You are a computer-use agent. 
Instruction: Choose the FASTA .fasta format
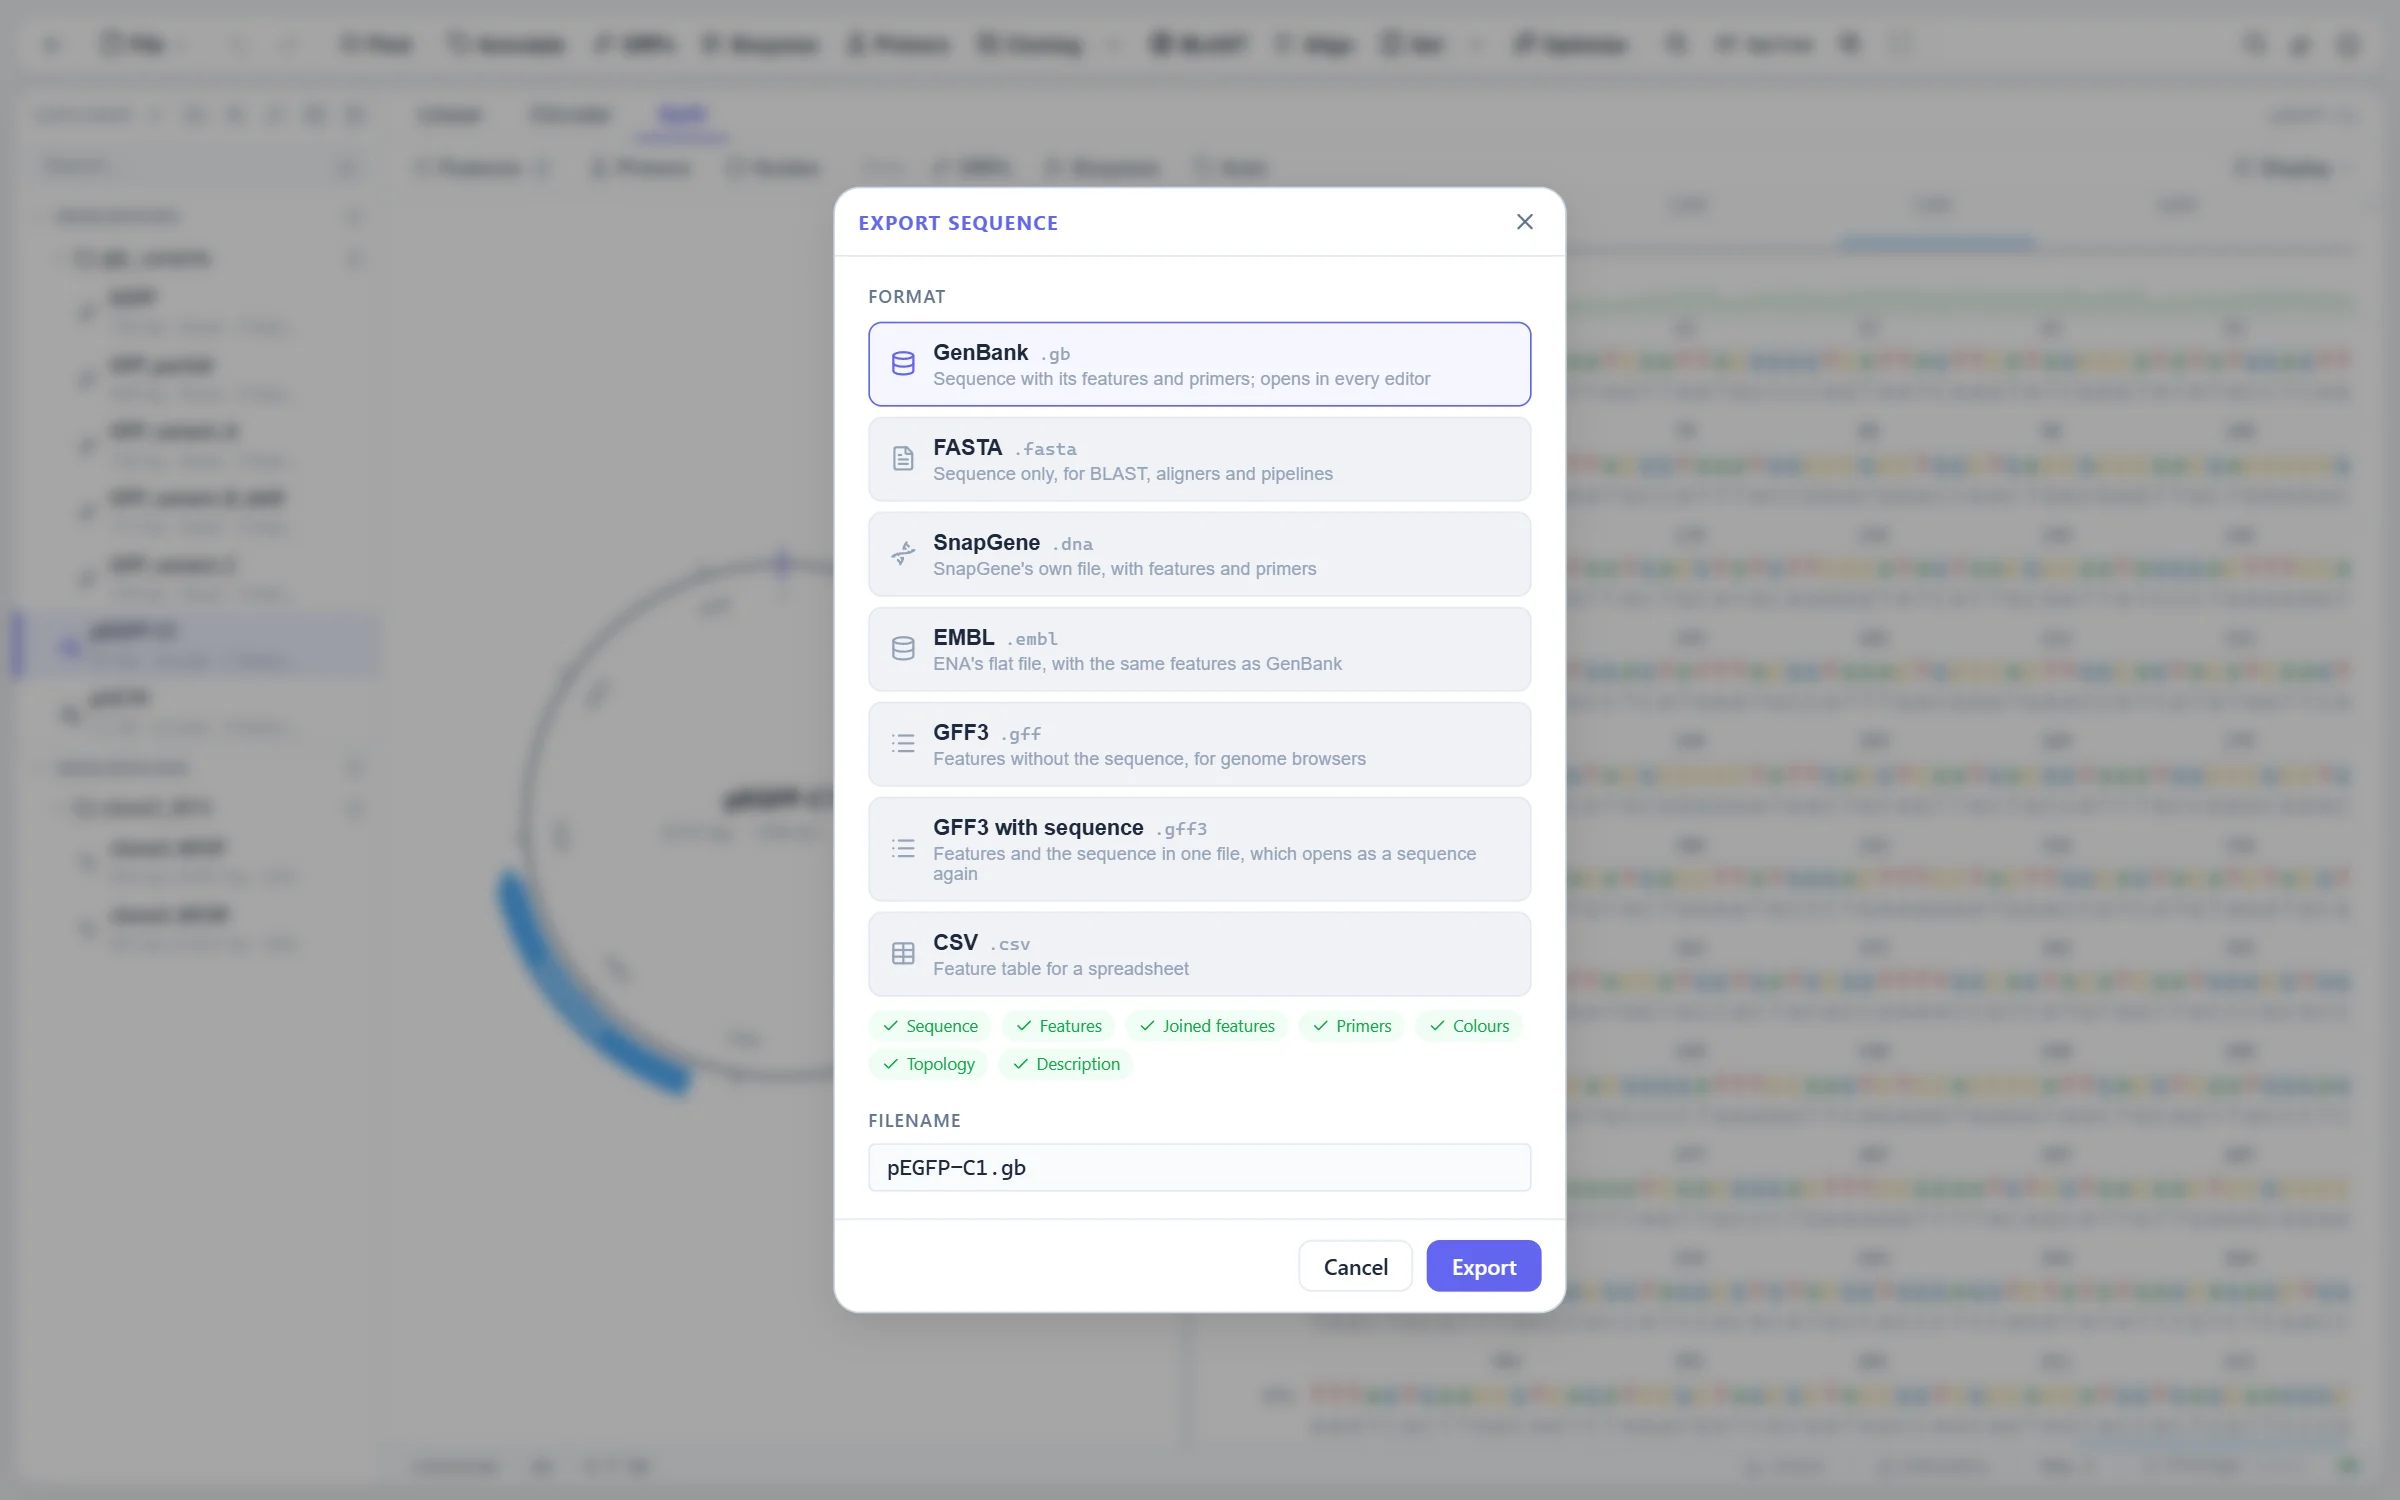click(x=1199, y=459)
